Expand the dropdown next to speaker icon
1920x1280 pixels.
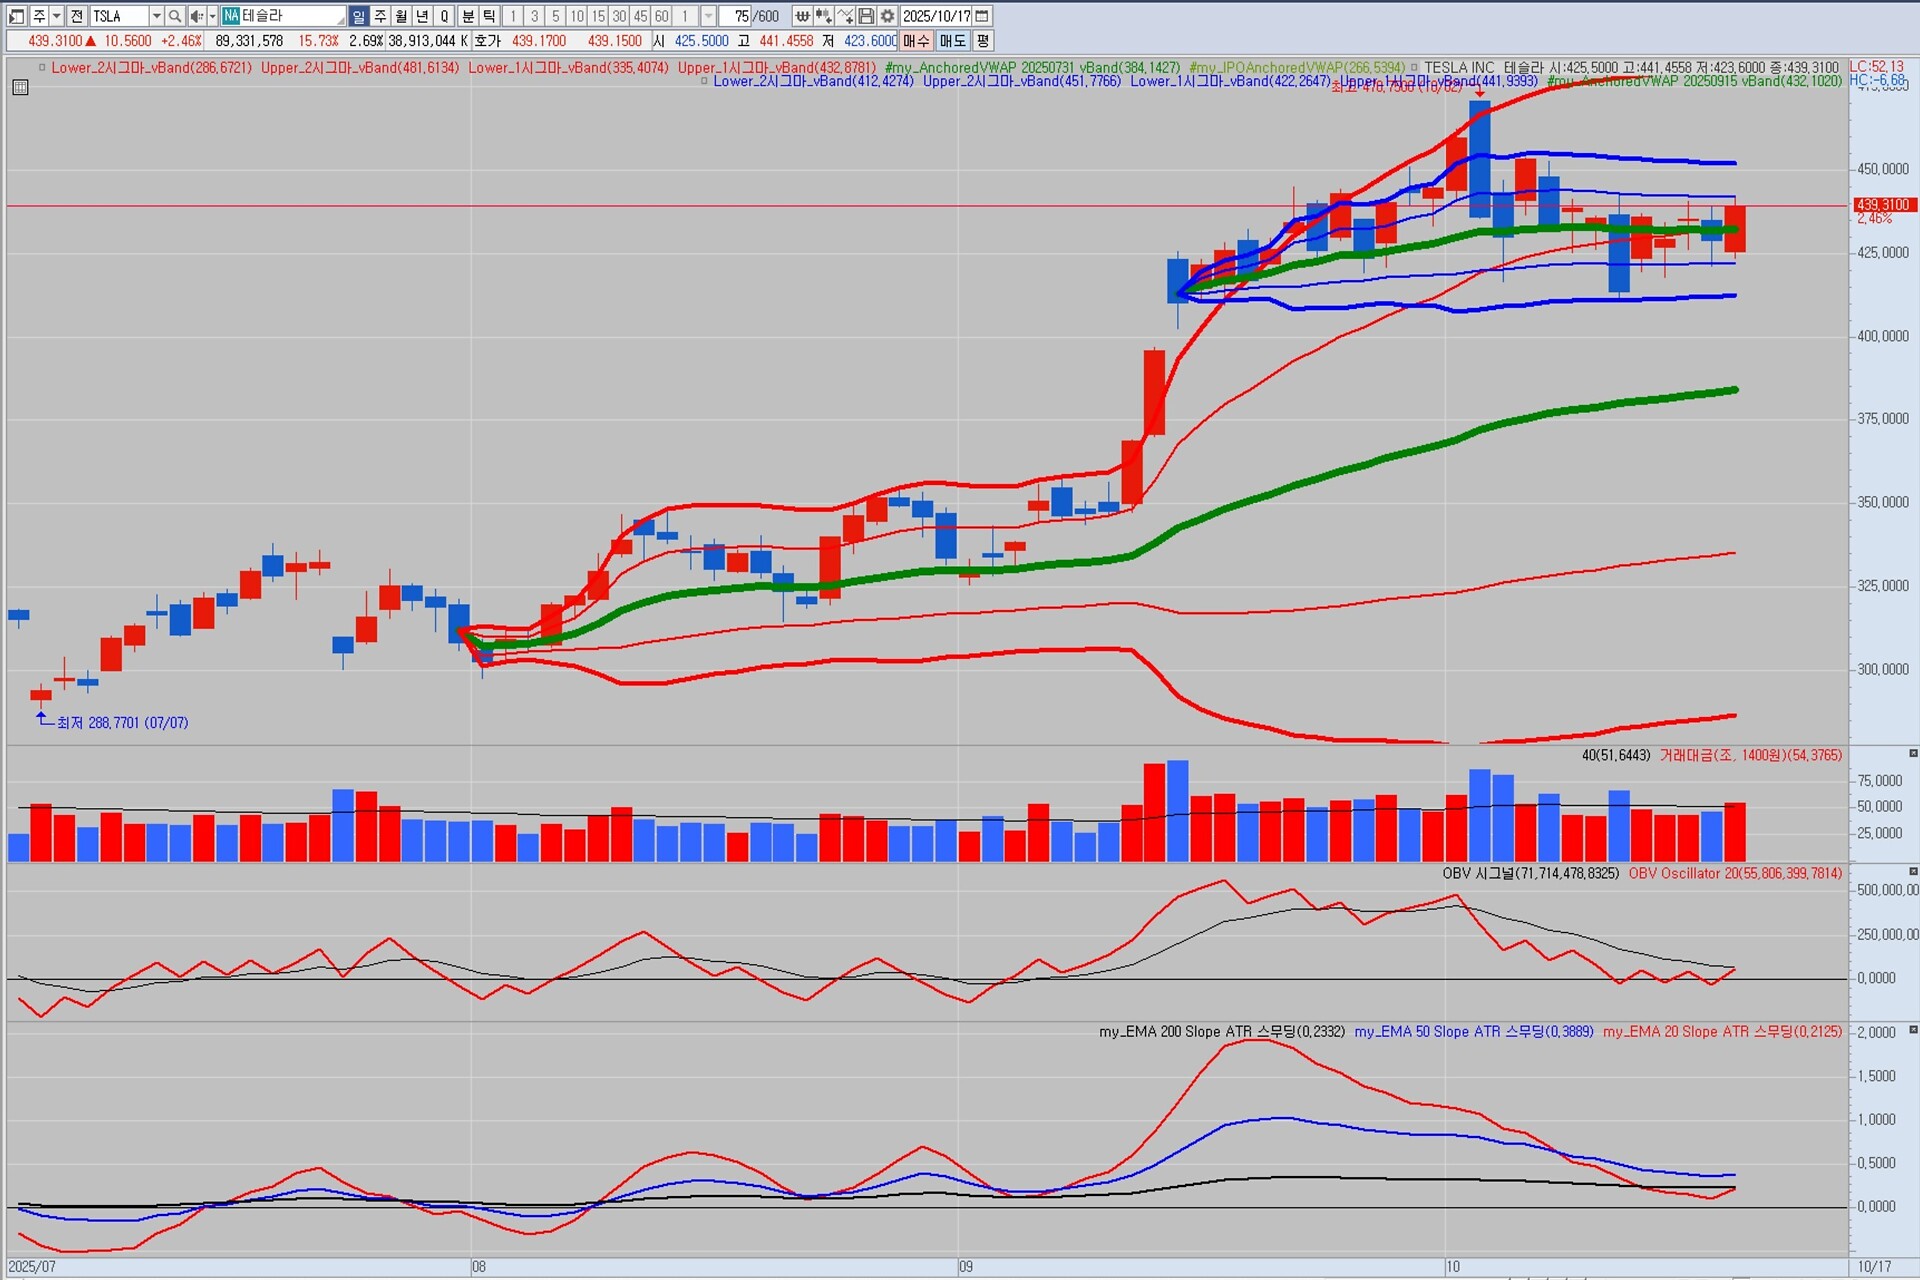(212, 16)
